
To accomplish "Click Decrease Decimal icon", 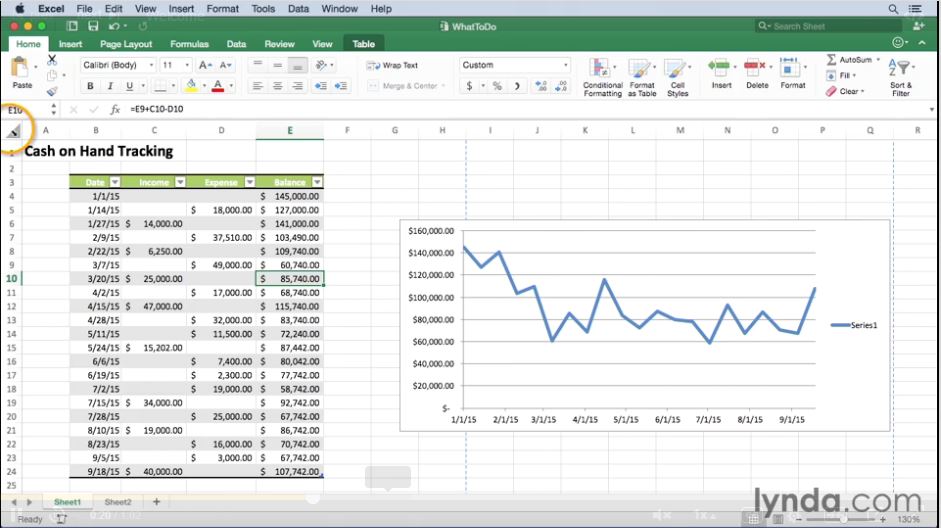I will [x=561, y=86].
